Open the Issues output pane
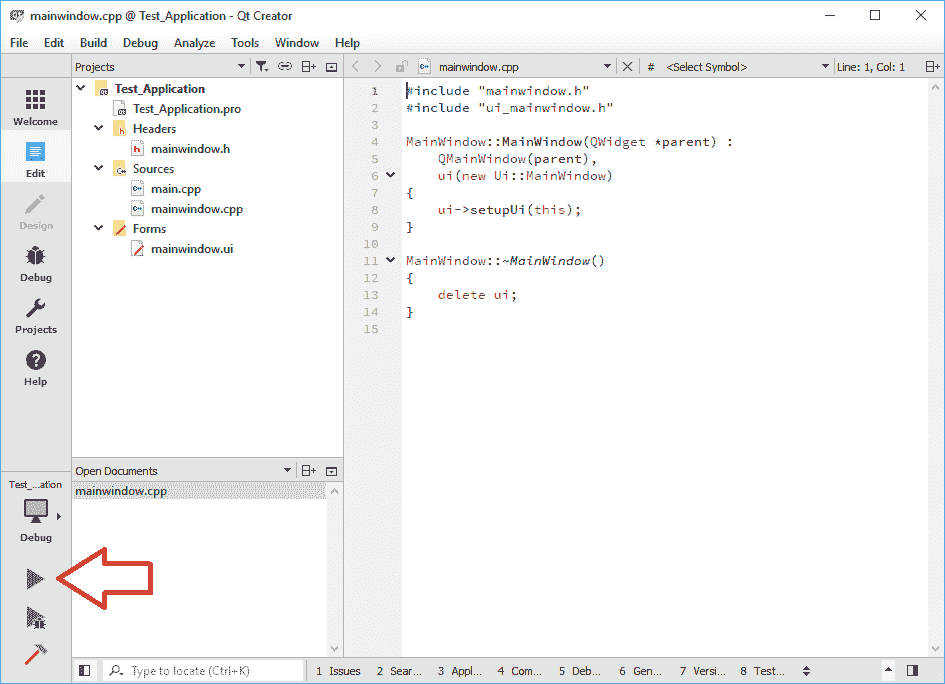 click(338, 671)
